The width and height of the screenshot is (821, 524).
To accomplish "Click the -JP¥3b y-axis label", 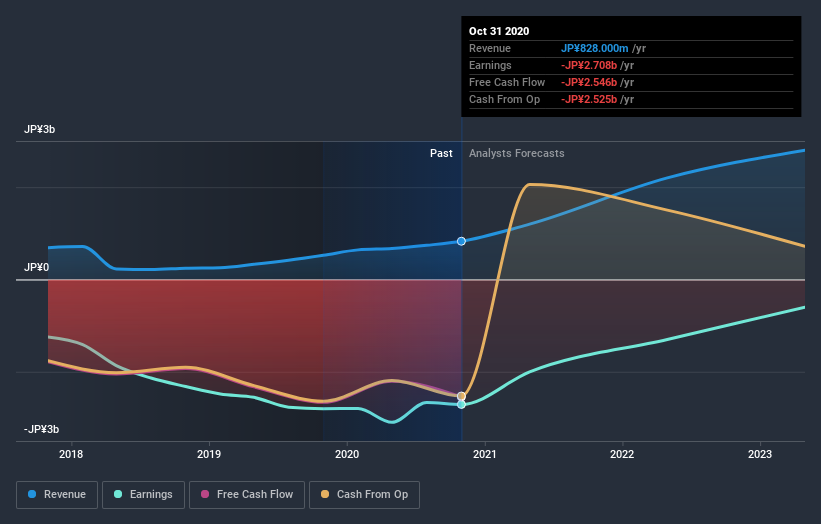I will (x=41, y=429).
